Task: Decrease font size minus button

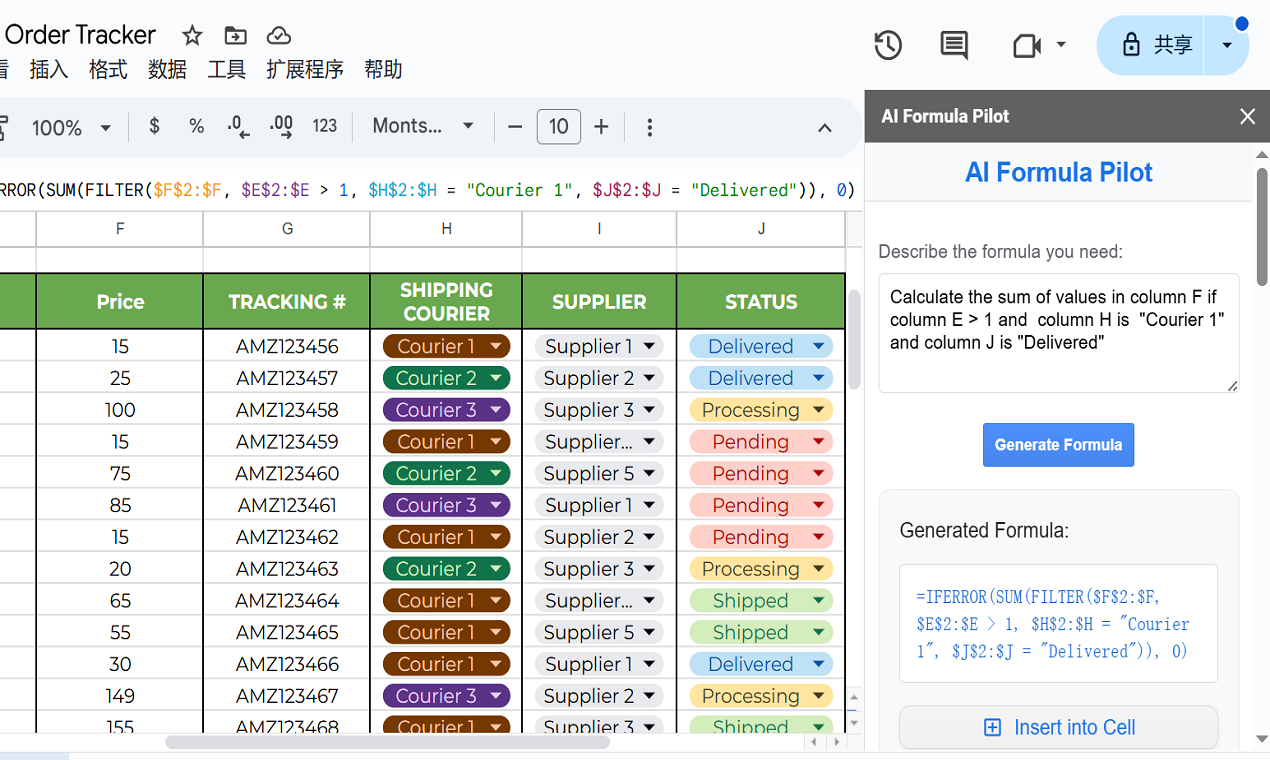Action: [515, 127]
